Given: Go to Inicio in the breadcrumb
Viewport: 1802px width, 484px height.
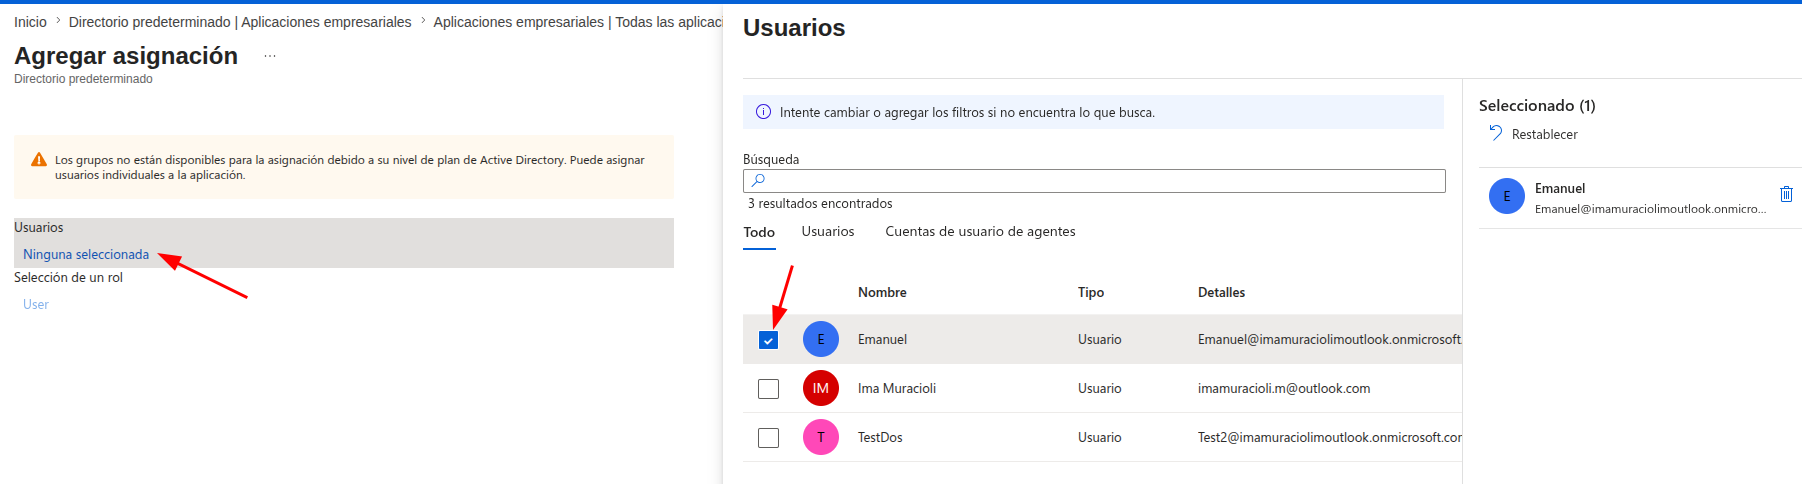Looking at the screenshot, I should pyautogui.click(x=30, y=22).
